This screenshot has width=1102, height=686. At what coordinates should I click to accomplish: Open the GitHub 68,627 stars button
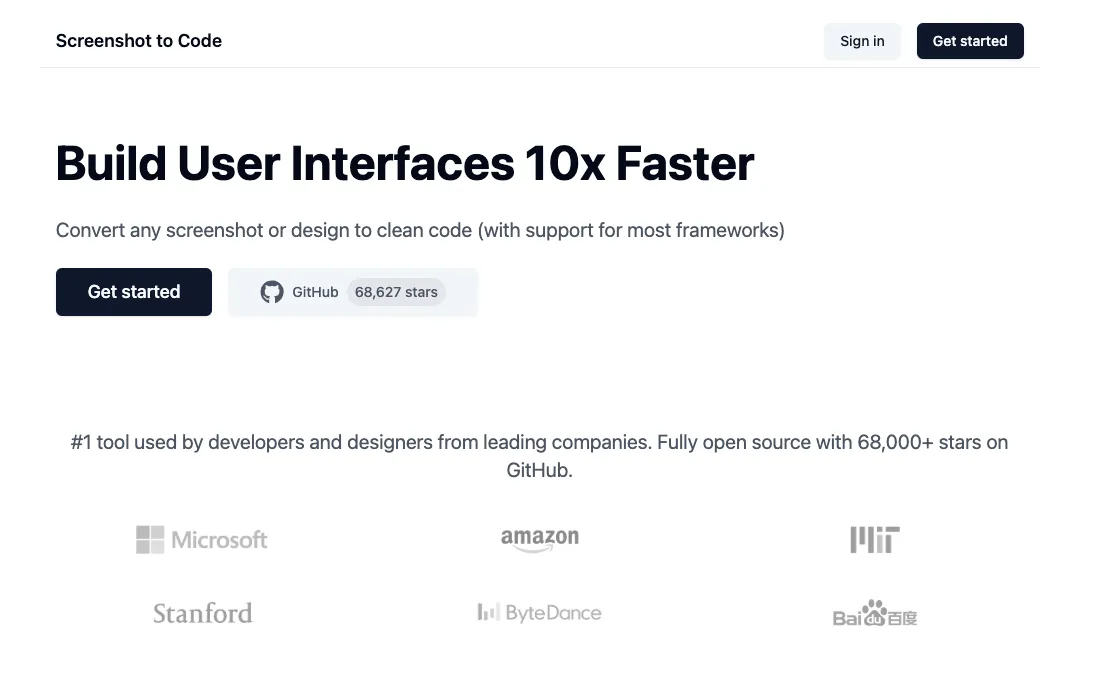click(x=353, y=292)
